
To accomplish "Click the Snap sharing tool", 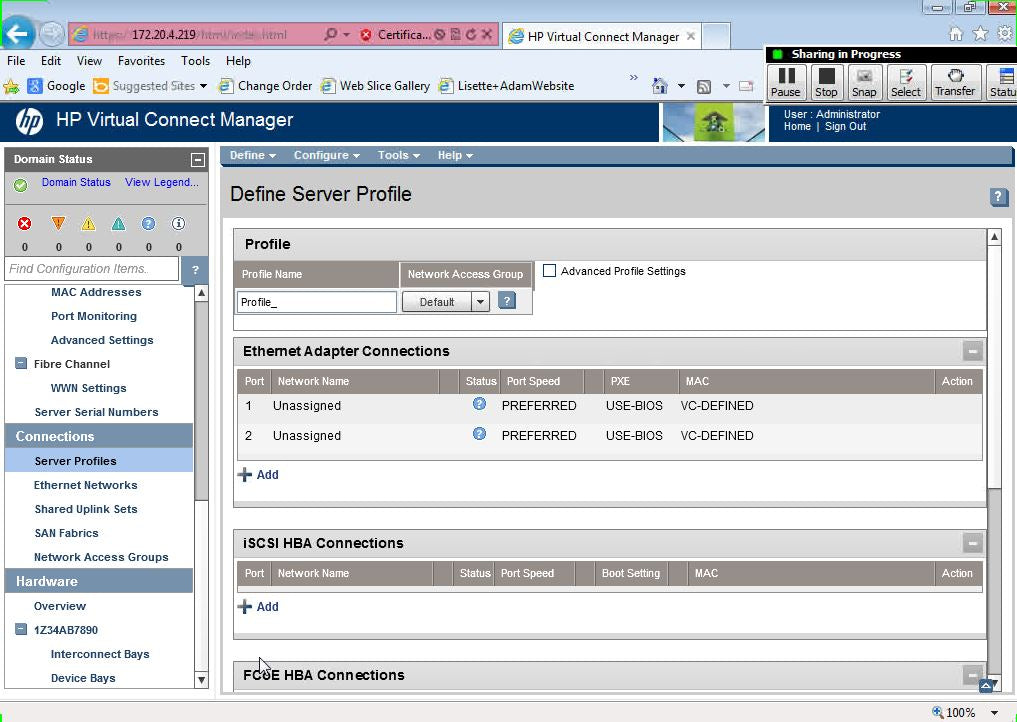I will coord(864,82).
